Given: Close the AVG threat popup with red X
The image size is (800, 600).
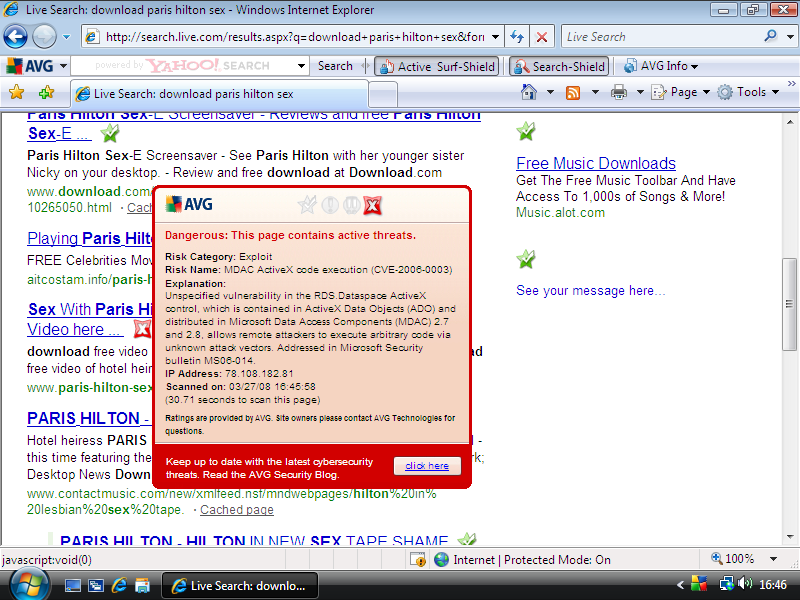Looking at the screenshot, I should pos(372,206).
